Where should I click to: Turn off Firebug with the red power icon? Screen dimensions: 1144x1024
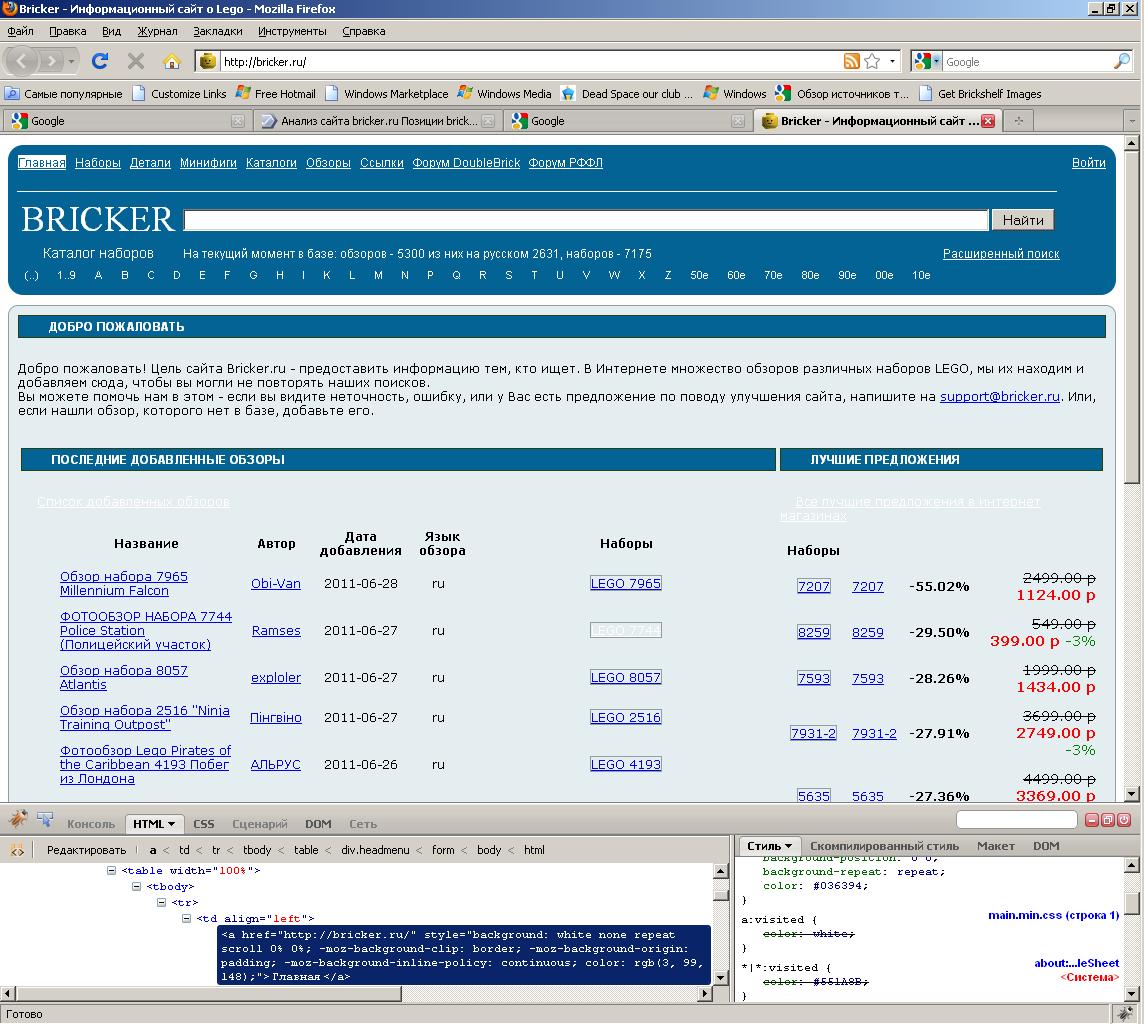(x=1124, y=820)
